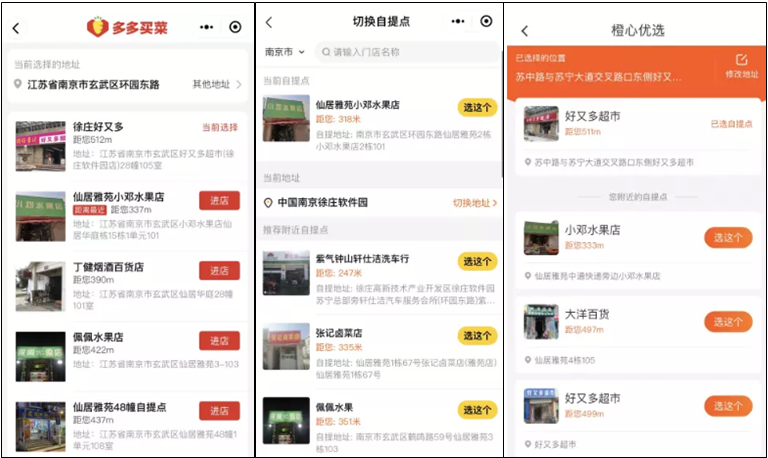Tap the circle close icon in 多多买菜
Screen dimensions: 768x458
(x=235, y=27)
